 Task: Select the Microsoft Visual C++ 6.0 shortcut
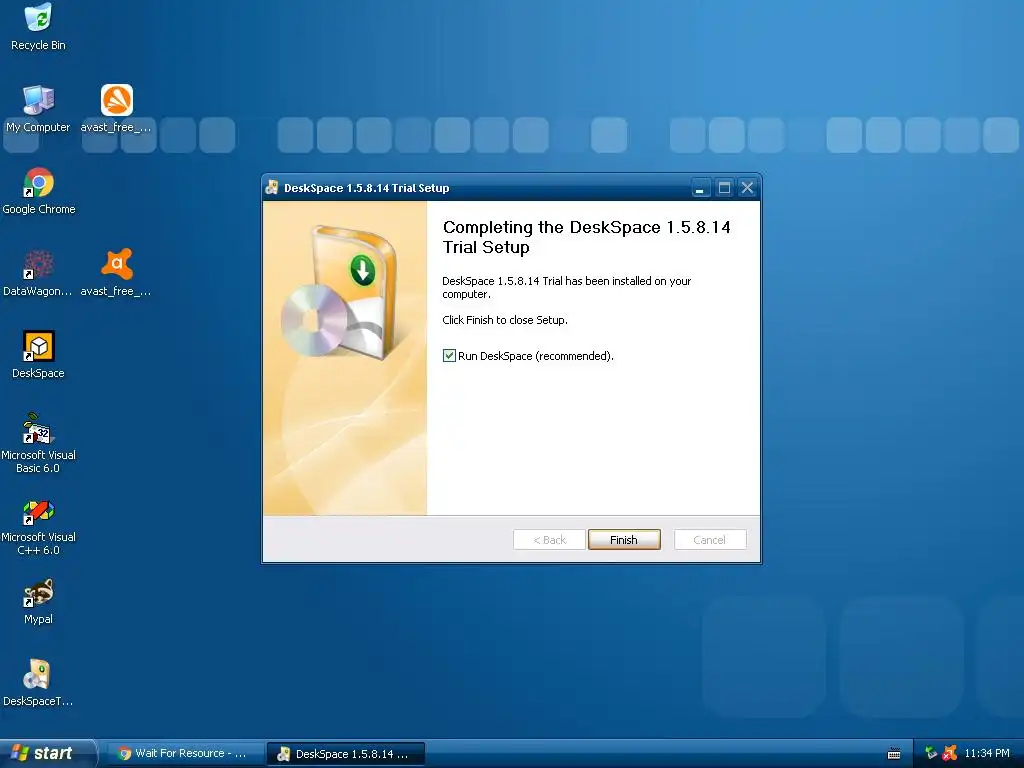(x=39, y=525)
